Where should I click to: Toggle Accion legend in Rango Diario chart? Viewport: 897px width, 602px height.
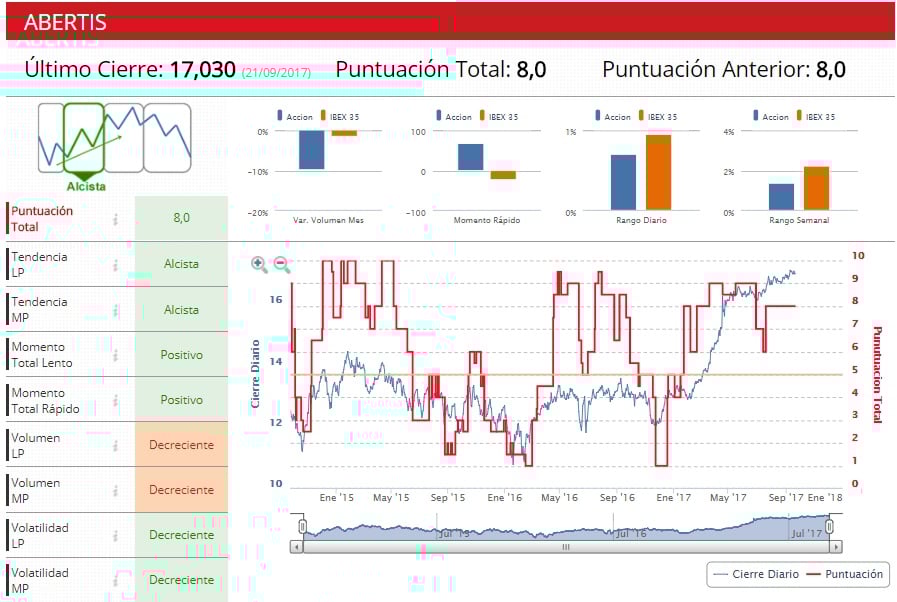(x=613, y=116)
